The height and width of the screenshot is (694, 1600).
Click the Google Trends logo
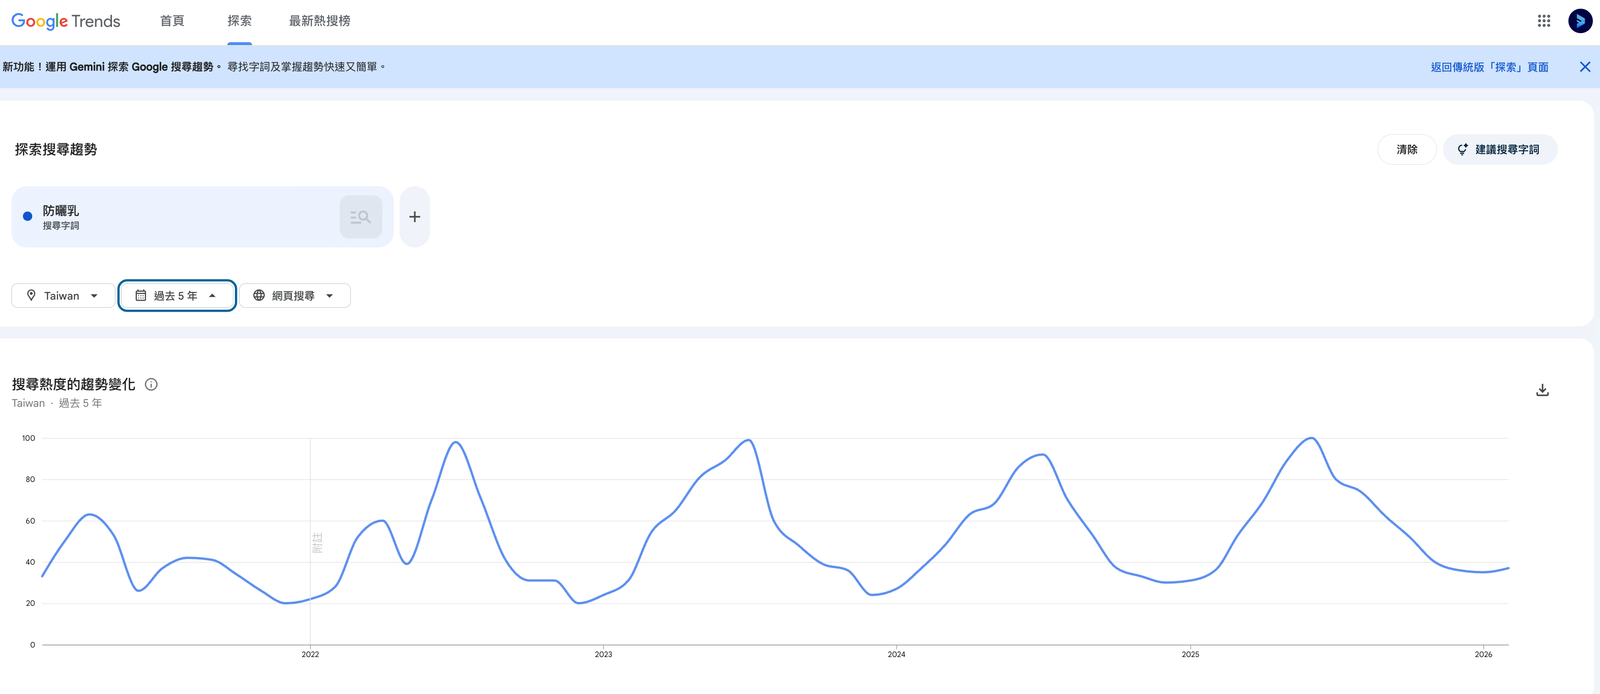point(65,20)
